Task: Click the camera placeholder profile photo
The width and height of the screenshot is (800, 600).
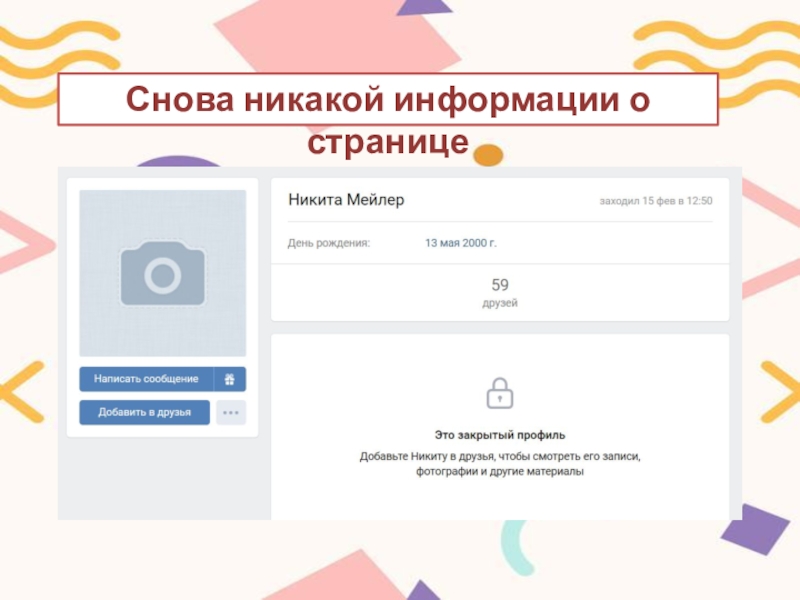Action: click(x=163, y=273)
